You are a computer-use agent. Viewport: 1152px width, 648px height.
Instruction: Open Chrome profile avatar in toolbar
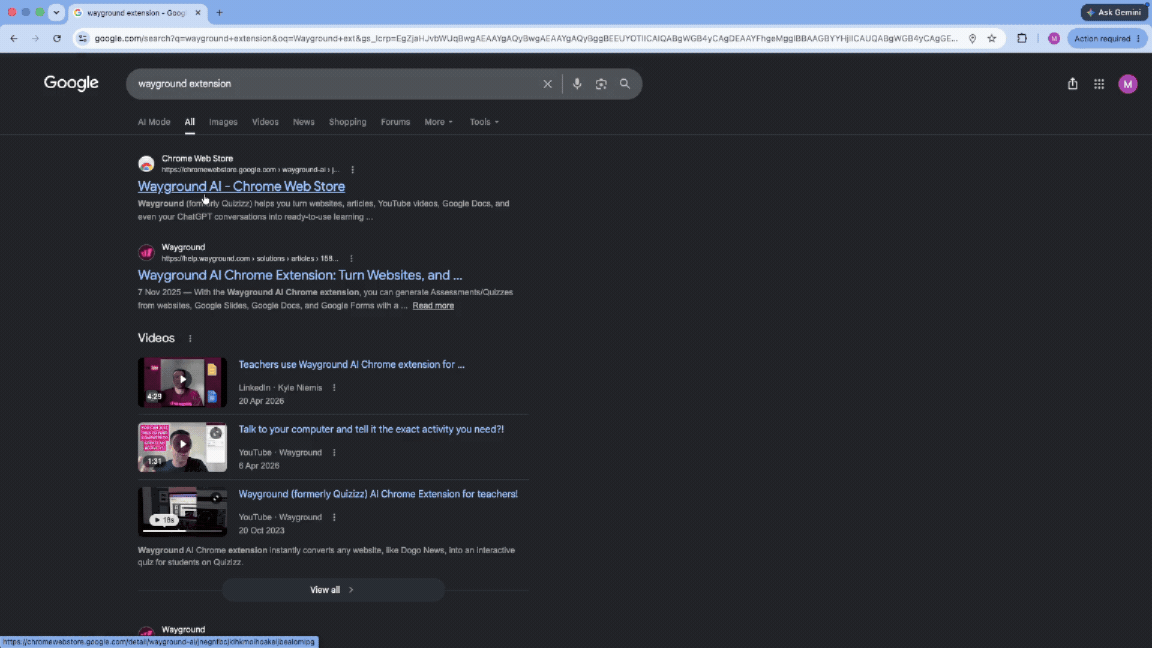pyautogui.click(x=1054, y=38)
